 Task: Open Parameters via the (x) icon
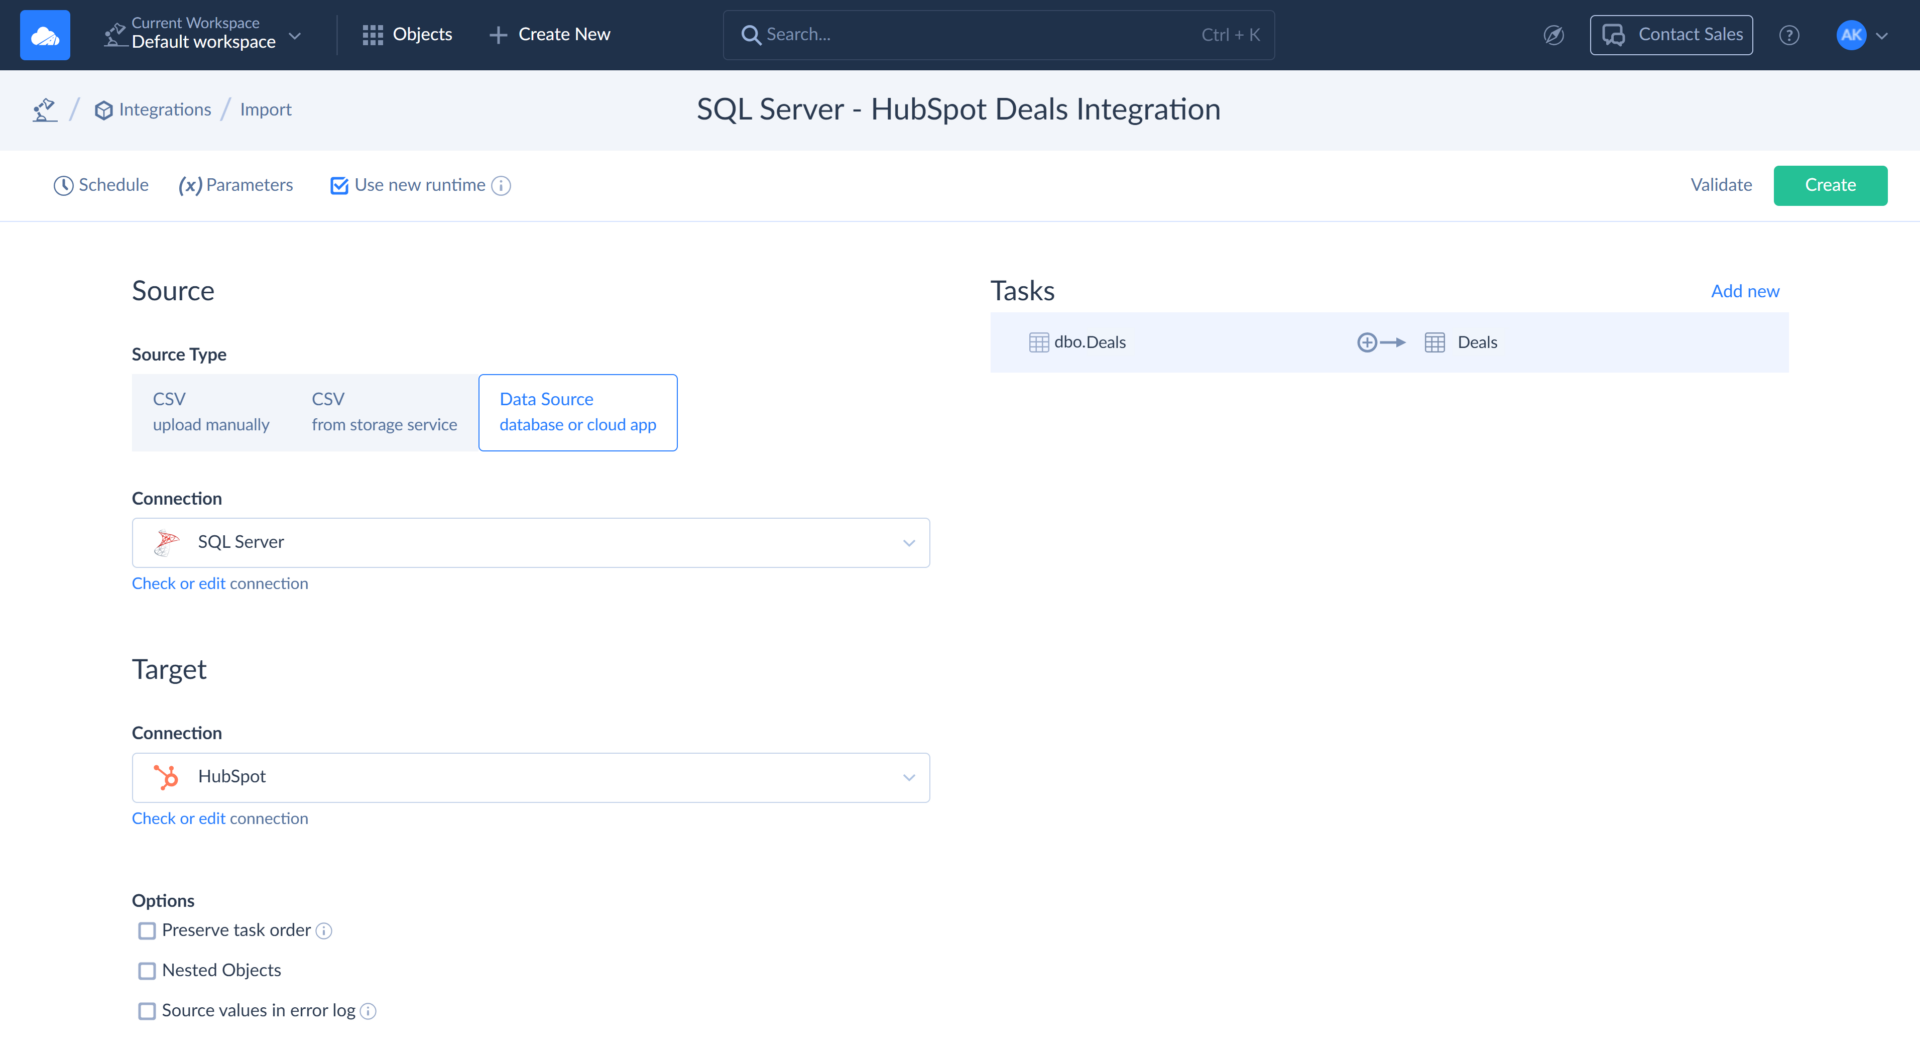click(x=189, y=185)
